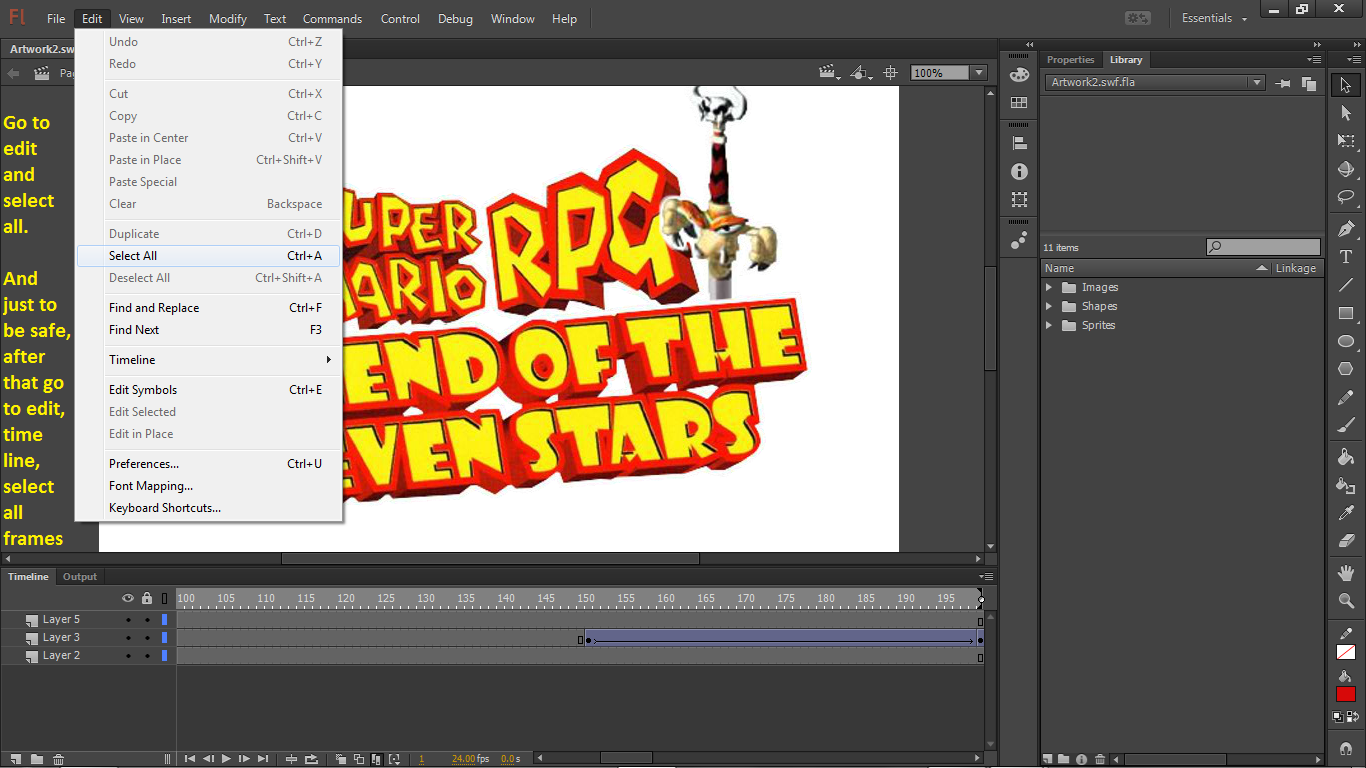
Task: Open the Transform panel icon
Action: [x=1019, y=199]
